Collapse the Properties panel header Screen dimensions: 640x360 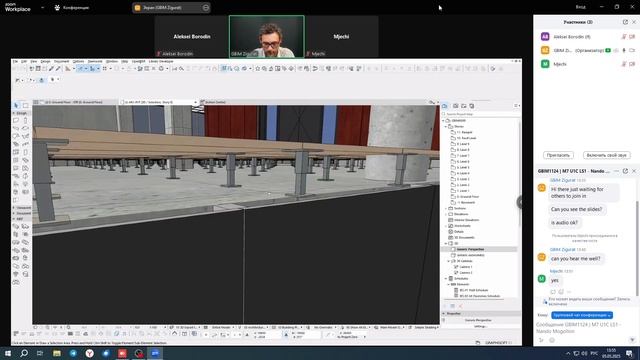coord(444,313)
